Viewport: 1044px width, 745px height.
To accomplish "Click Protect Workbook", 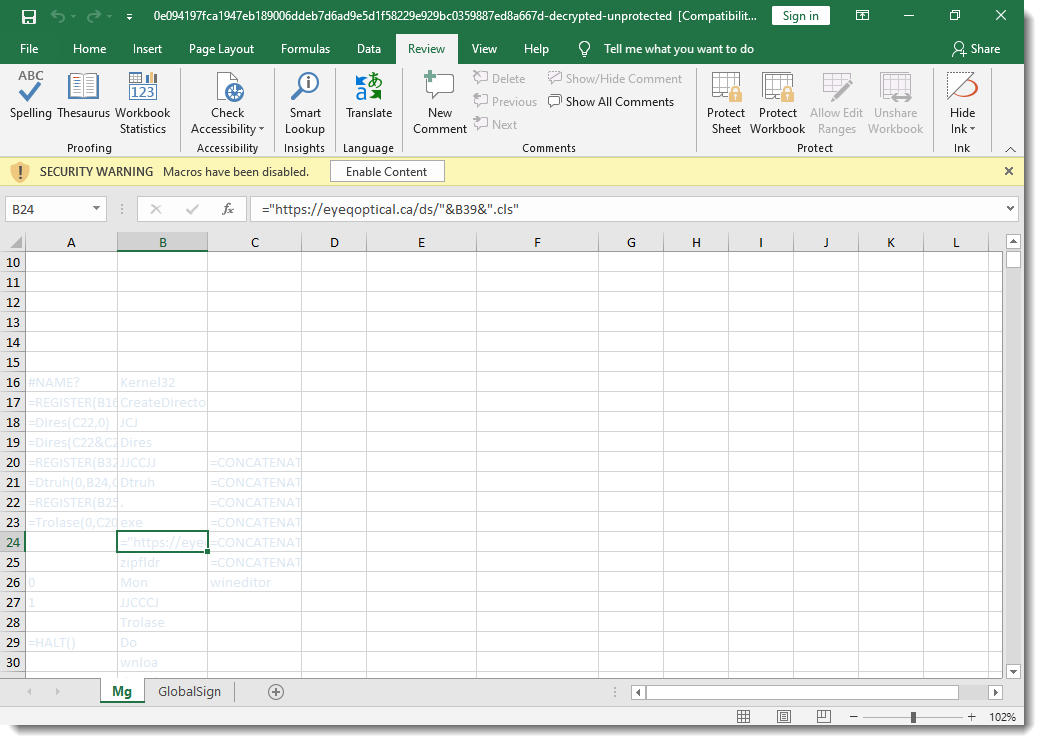I will coord(777,103).
